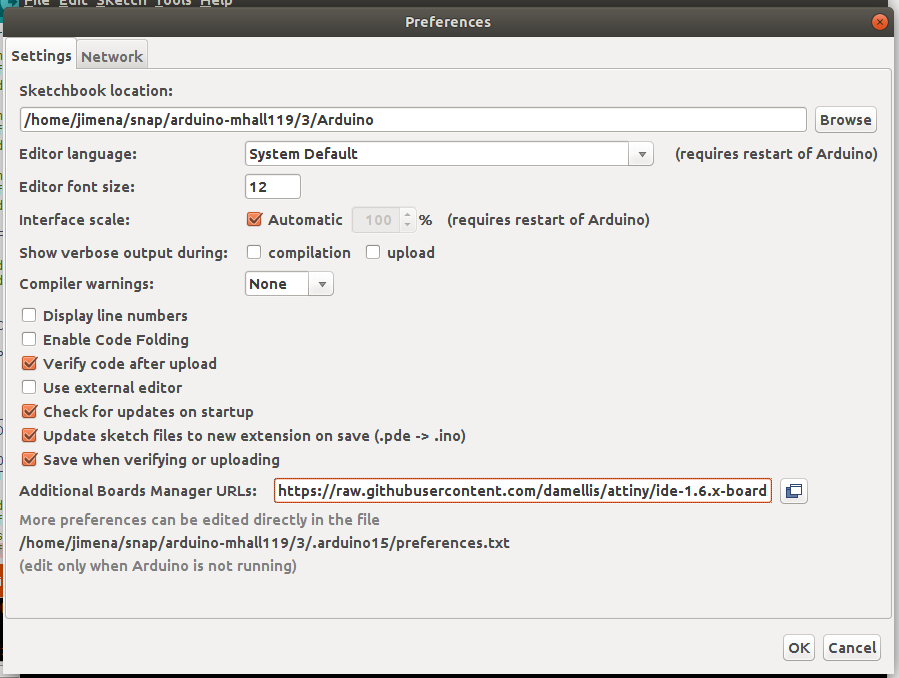This screenshot has width=899, height=678.
Task: Enable Code Folding checkbox
Action: [29, 339]
